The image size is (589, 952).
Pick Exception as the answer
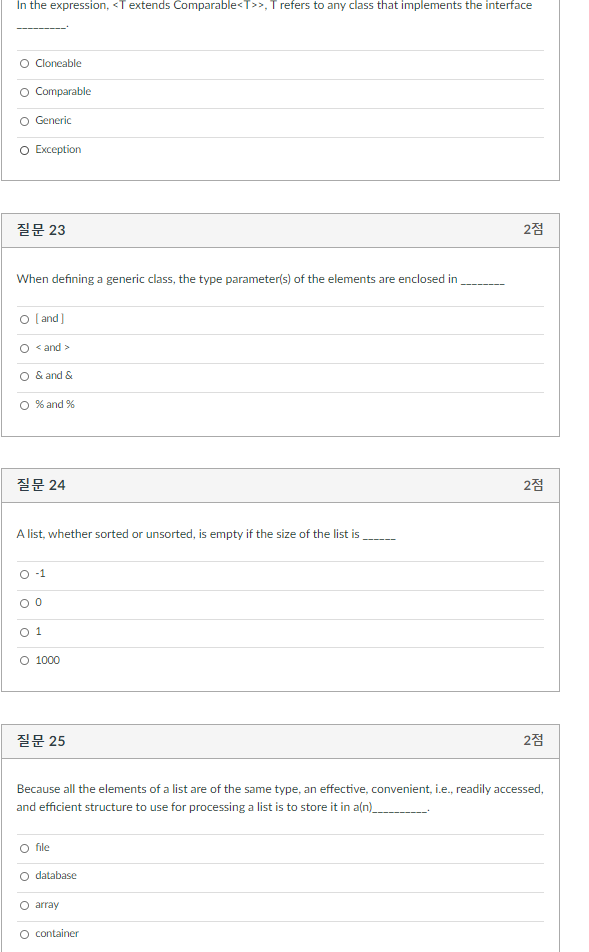click(24, 149)
